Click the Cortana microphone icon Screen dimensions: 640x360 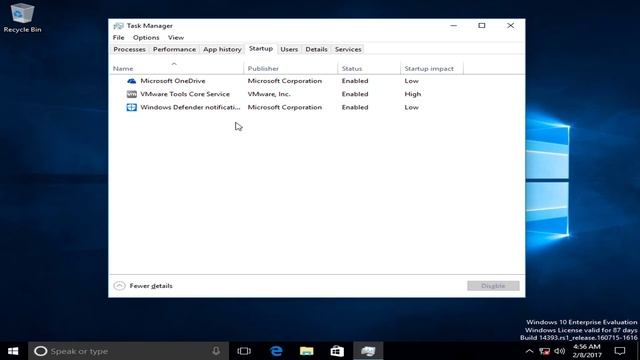(x=216, y=351)
